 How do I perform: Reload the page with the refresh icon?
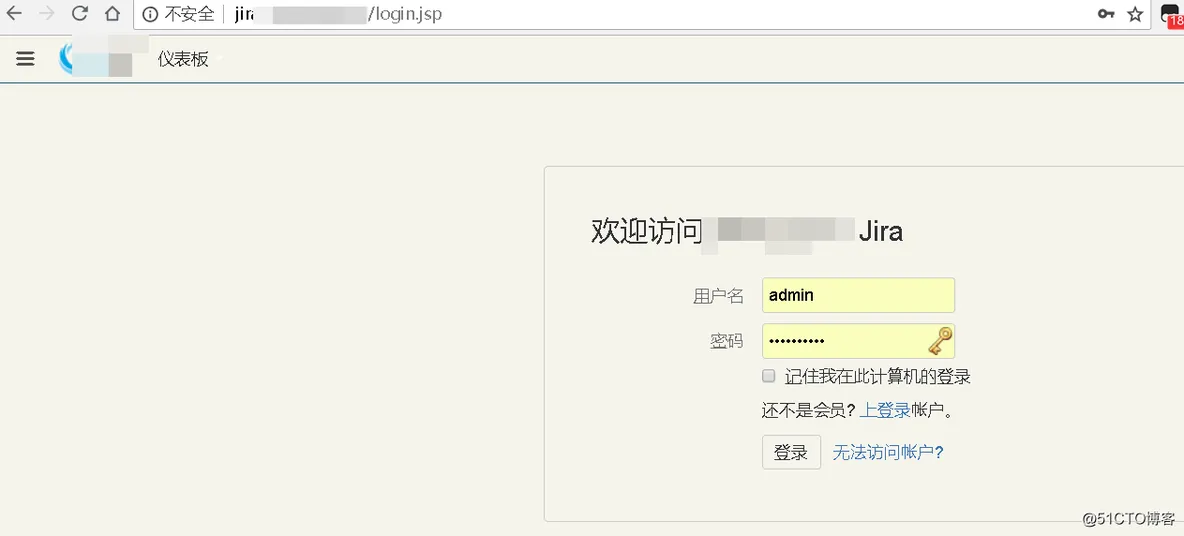click(x=79, y=14)
